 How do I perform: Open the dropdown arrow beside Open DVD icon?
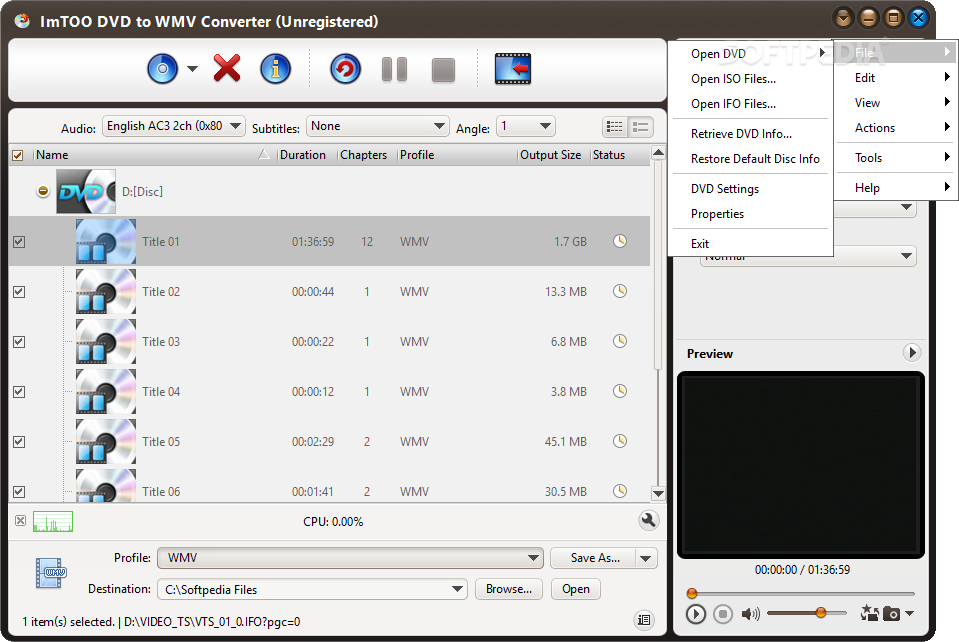tap(192, 69)
